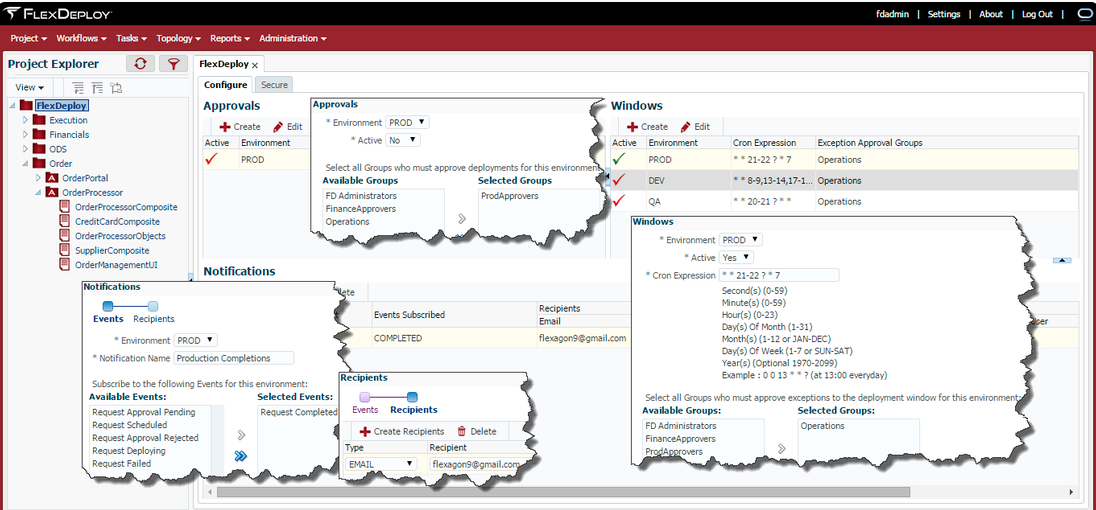
Task: Open the About link
Action: click(990, 14)
